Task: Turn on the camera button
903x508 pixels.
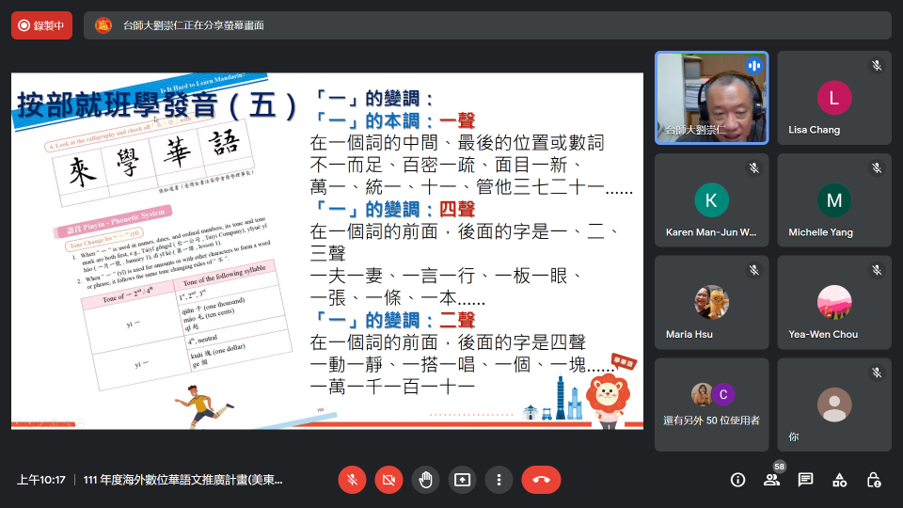Action: pos(389,480)
